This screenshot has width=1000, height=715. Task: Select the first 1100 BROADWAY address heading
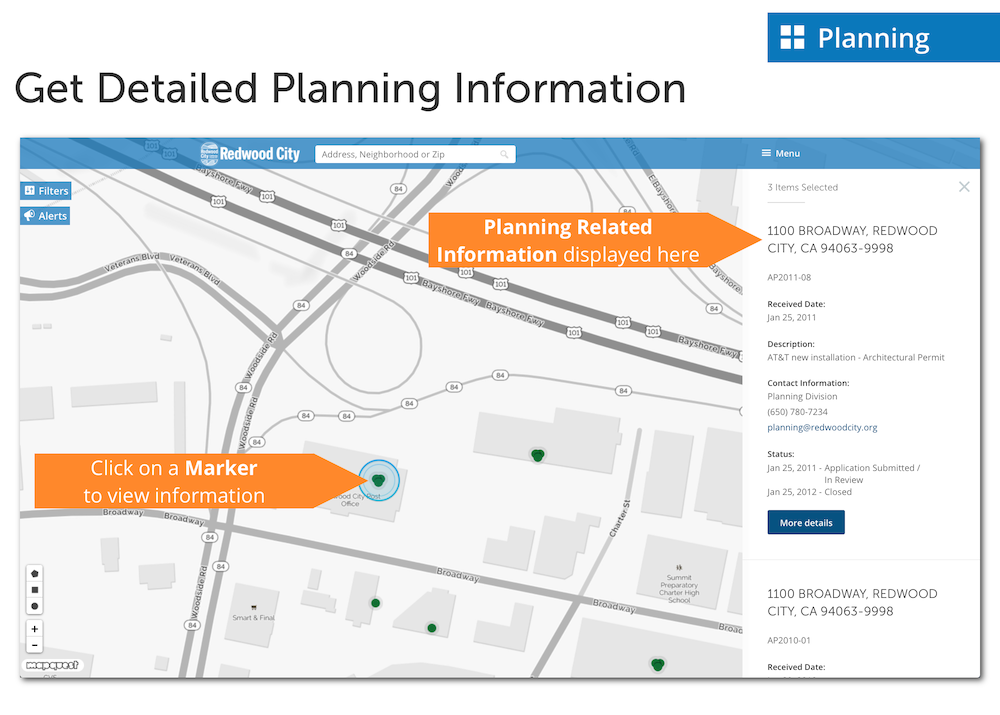[852, 239]
